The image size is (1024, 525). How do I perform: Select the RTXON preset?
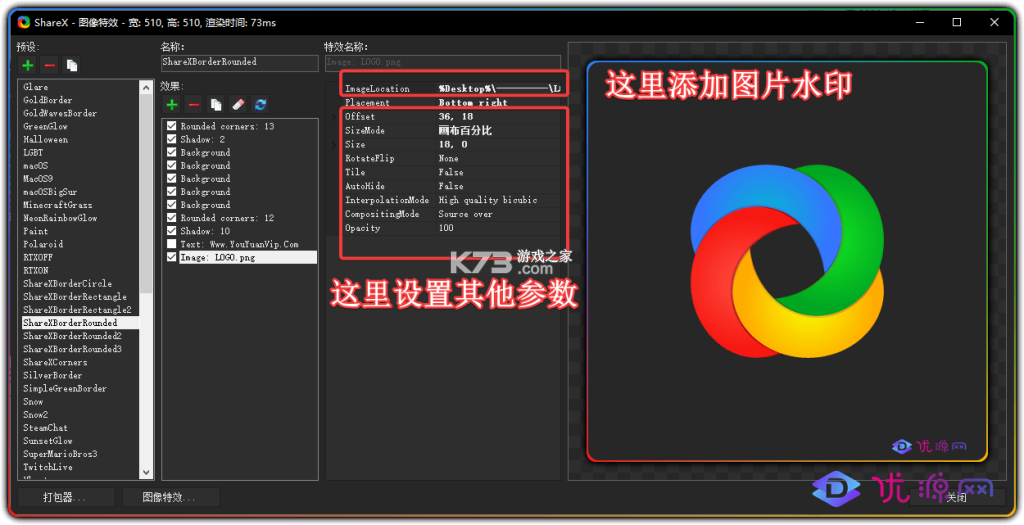[36, 270]
